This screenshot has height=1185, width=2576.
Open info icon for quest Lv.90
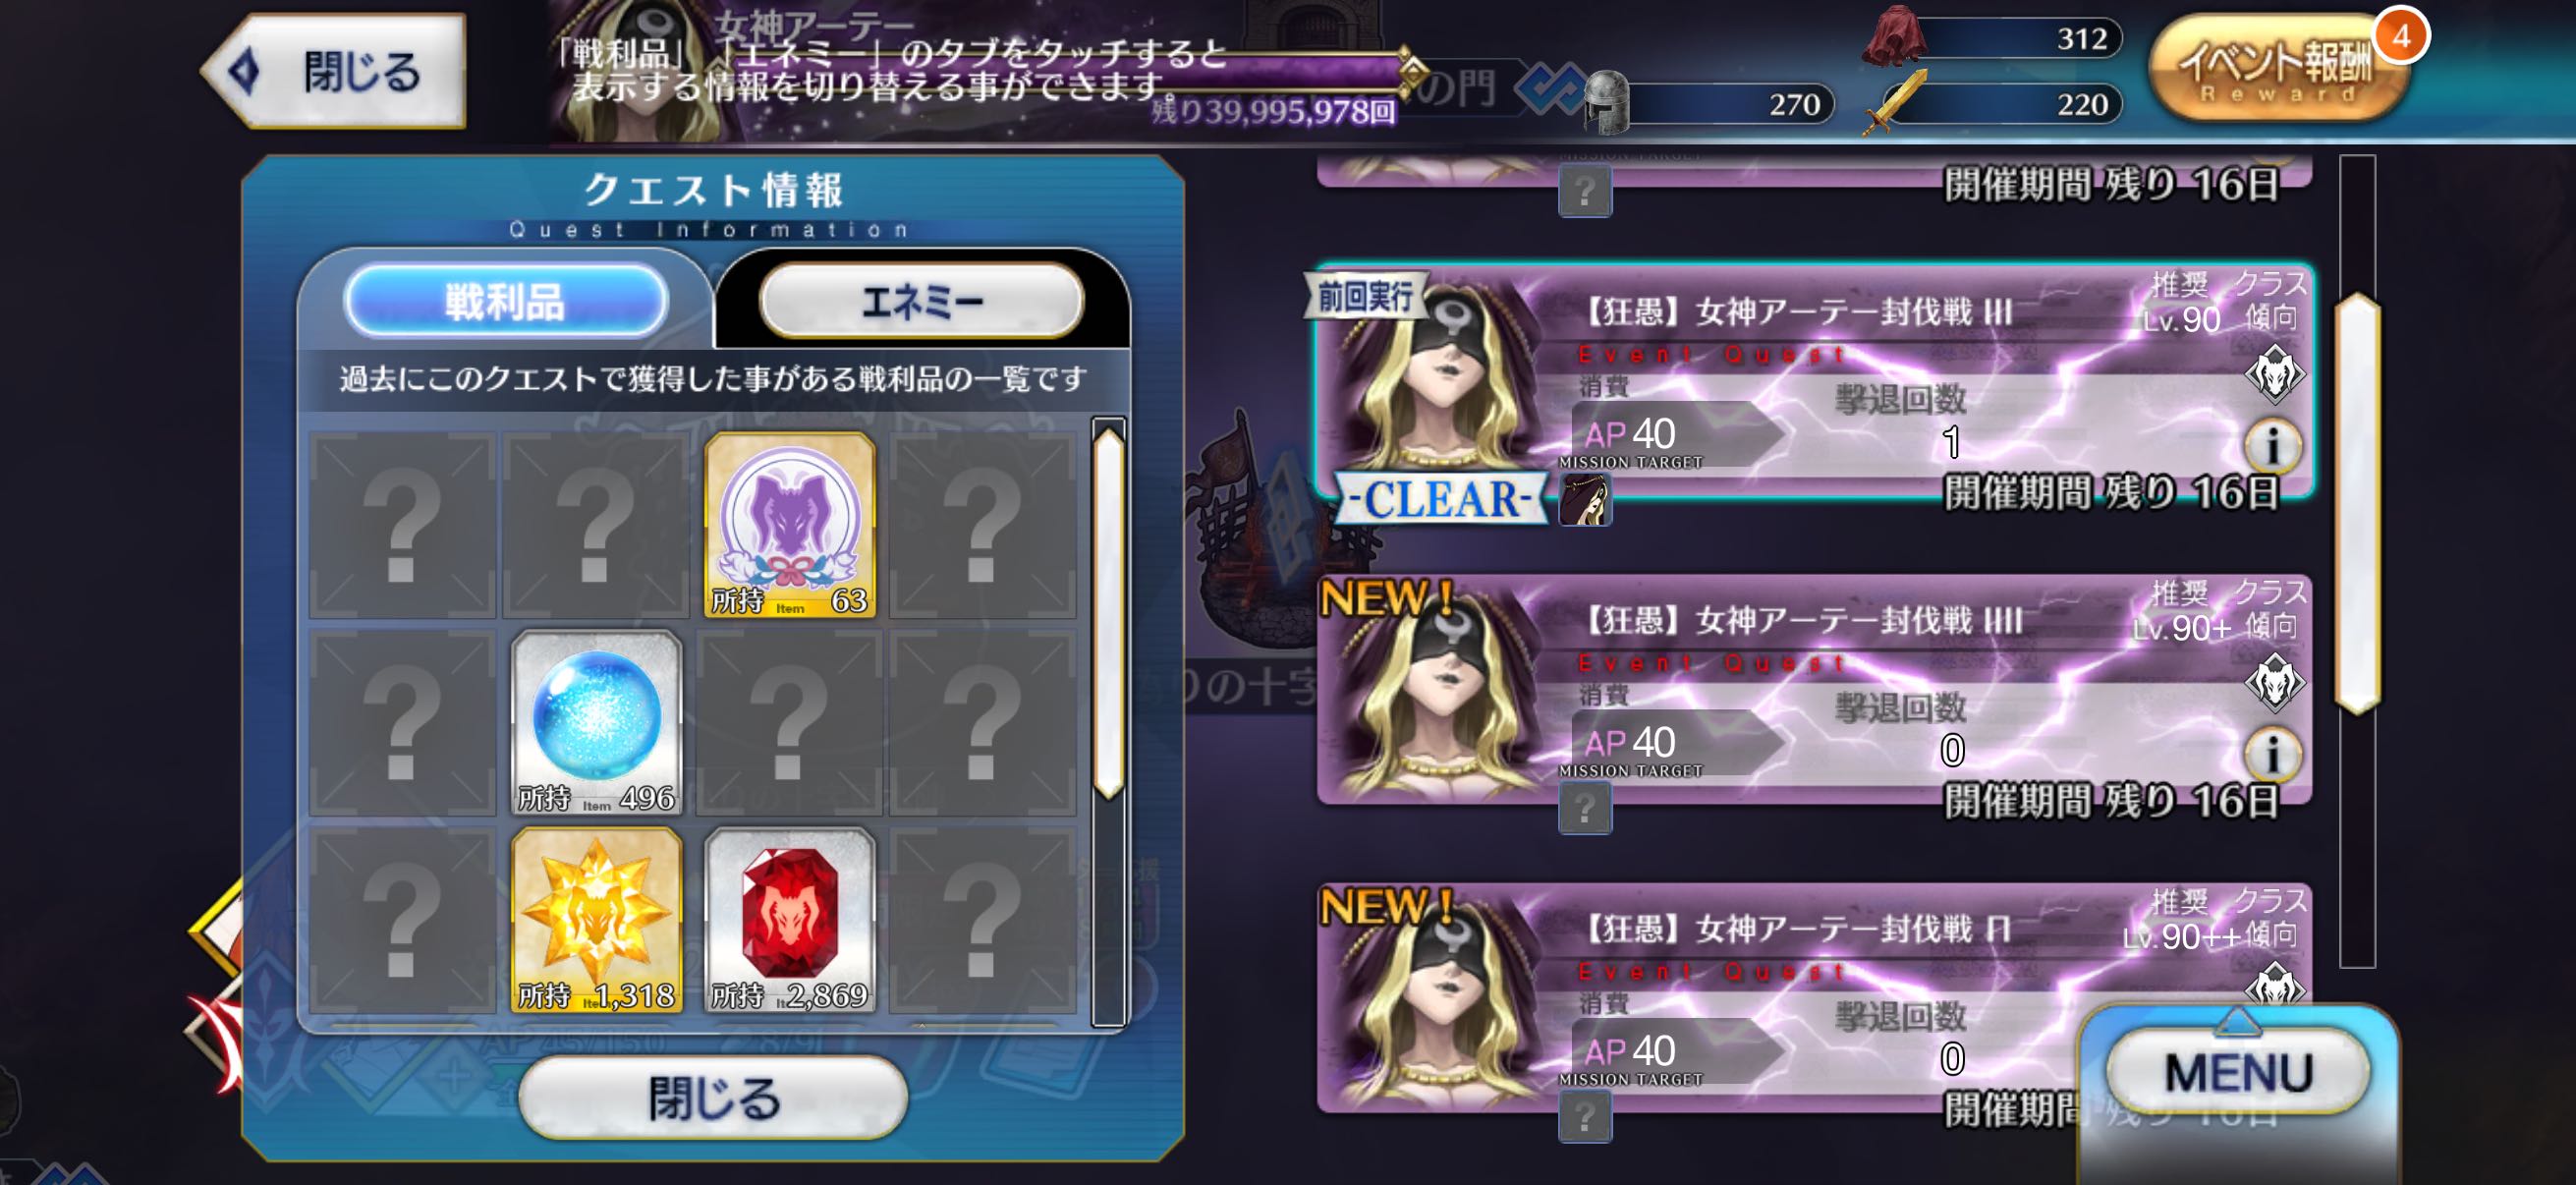(2272, 446)
